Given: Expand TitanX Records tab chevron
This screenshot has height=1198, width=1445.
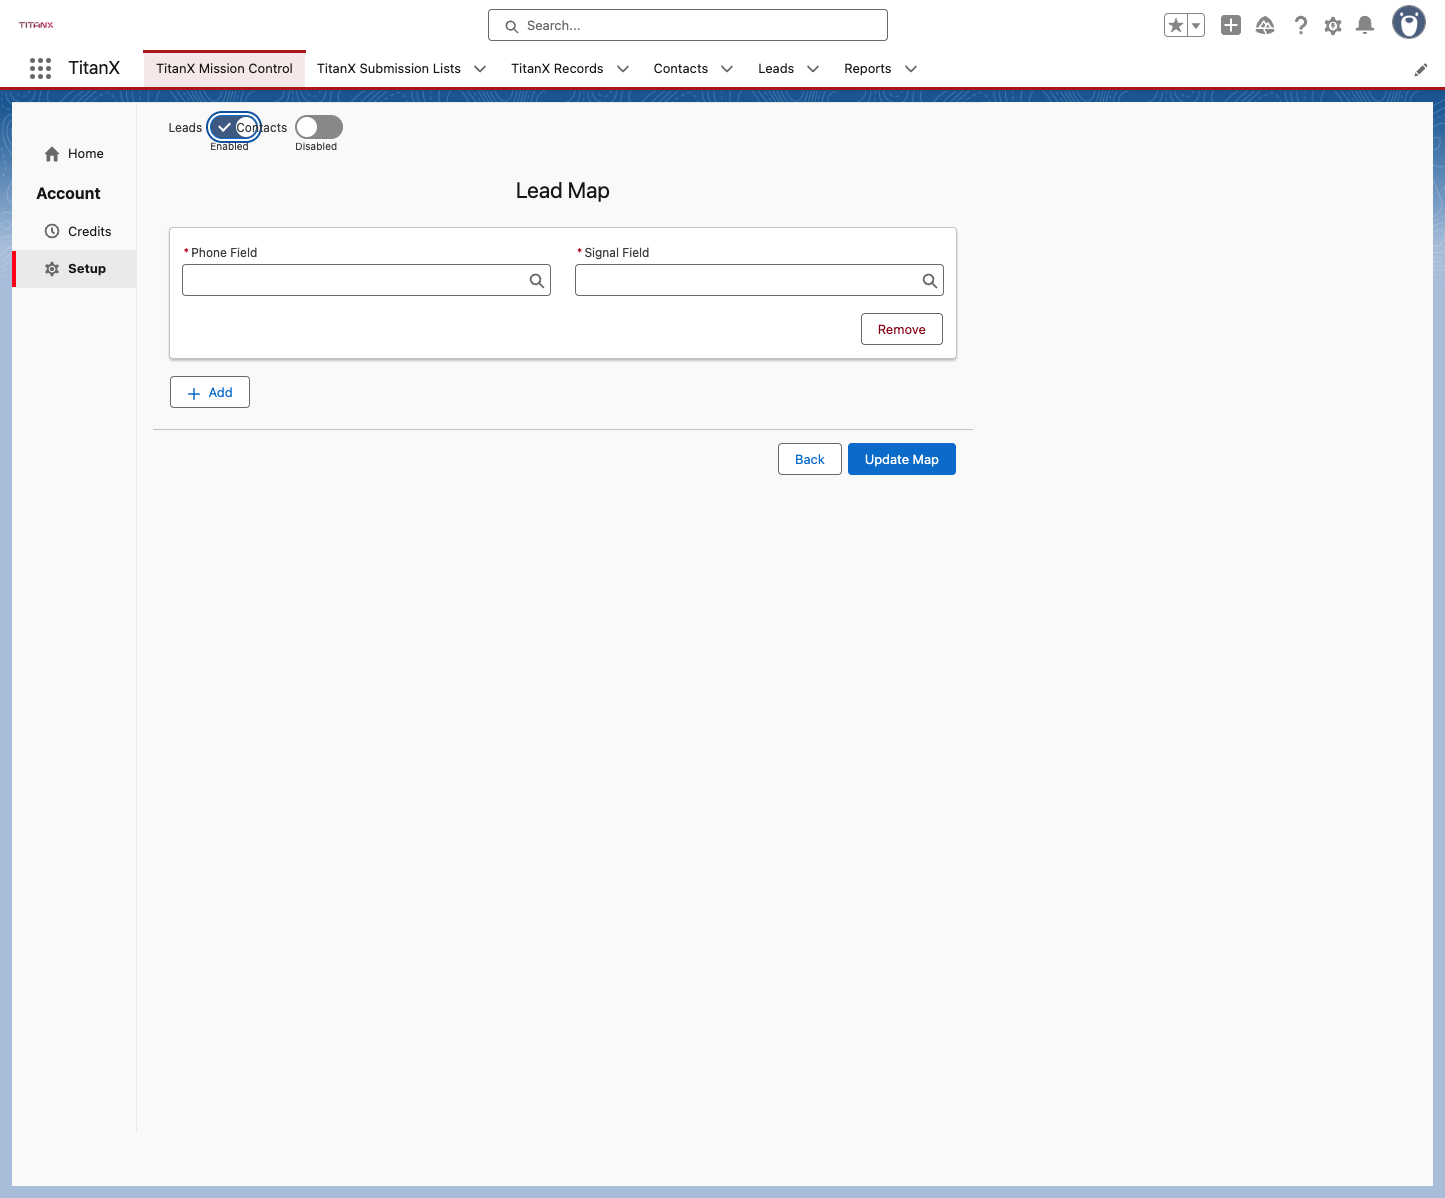Looking at the screenshot, I should click(x=623, y=69).
